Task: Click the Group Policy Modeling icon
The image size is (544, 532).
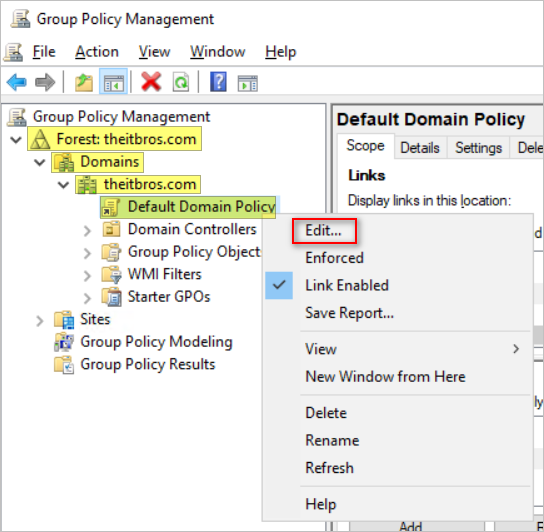Action: point(64,342)
